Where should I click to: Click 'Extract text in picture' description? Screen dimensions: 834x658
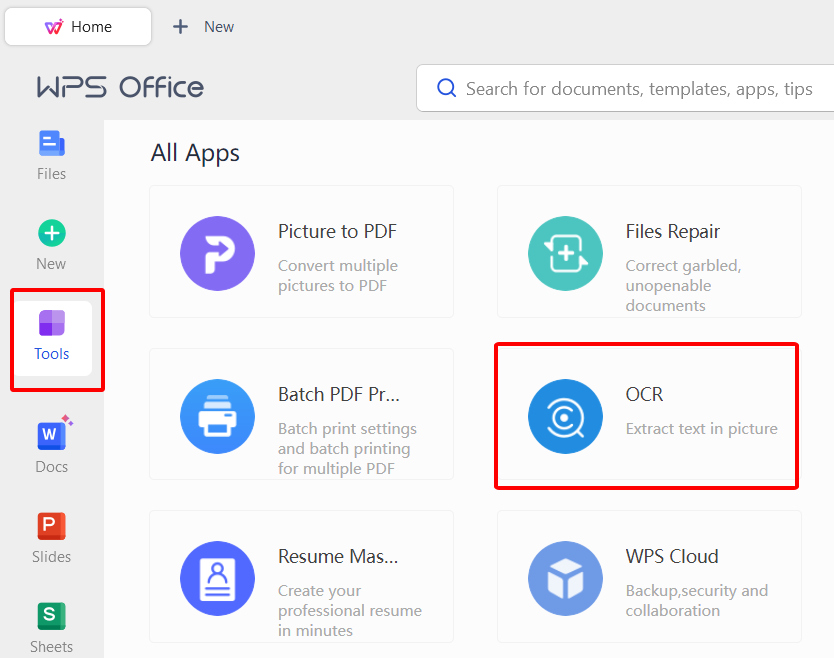pos(702,429)
